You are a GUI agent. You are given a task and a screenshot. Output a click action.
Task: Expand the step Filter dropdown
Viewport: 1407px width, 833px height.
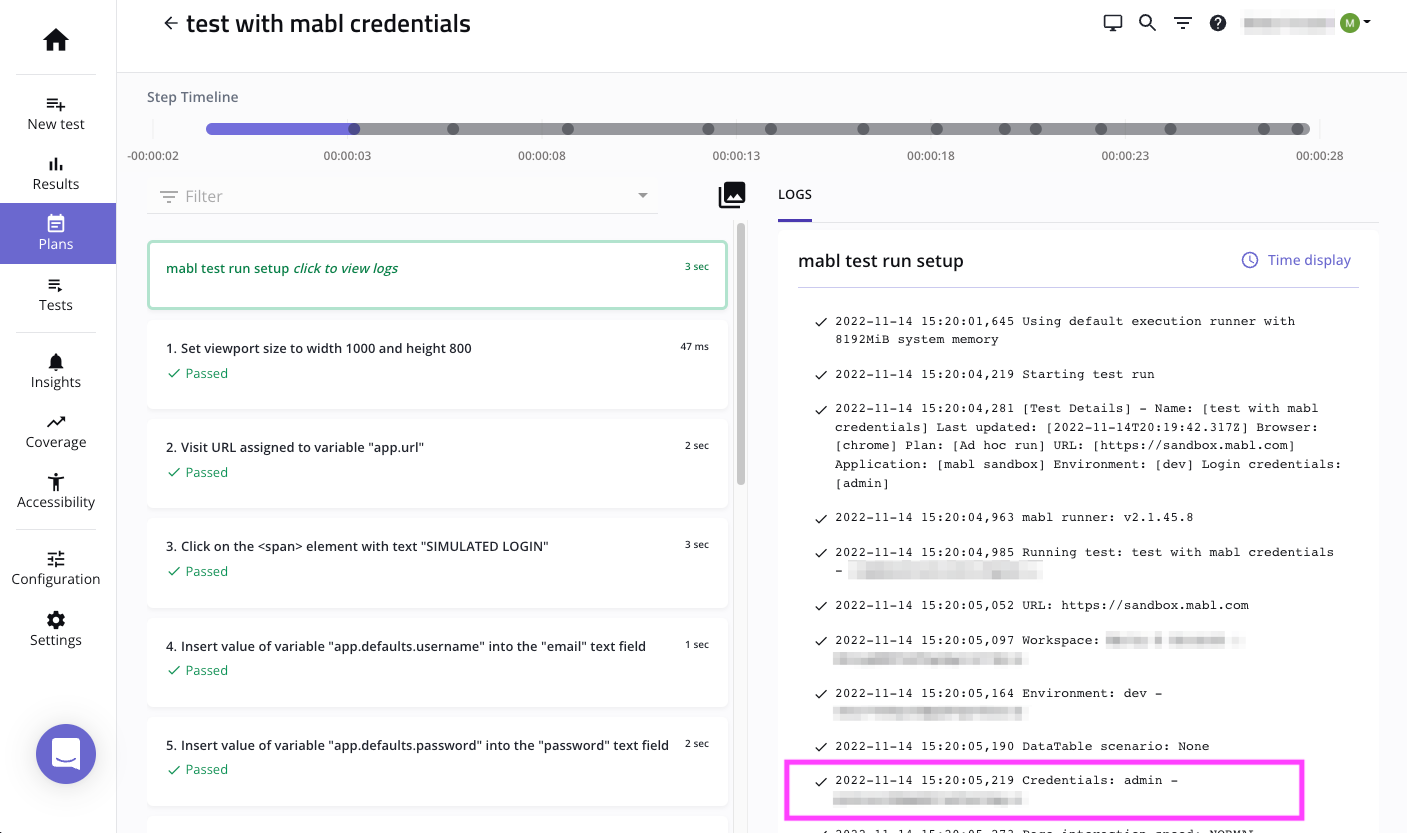pyautogui.click(x=643, y=196)
